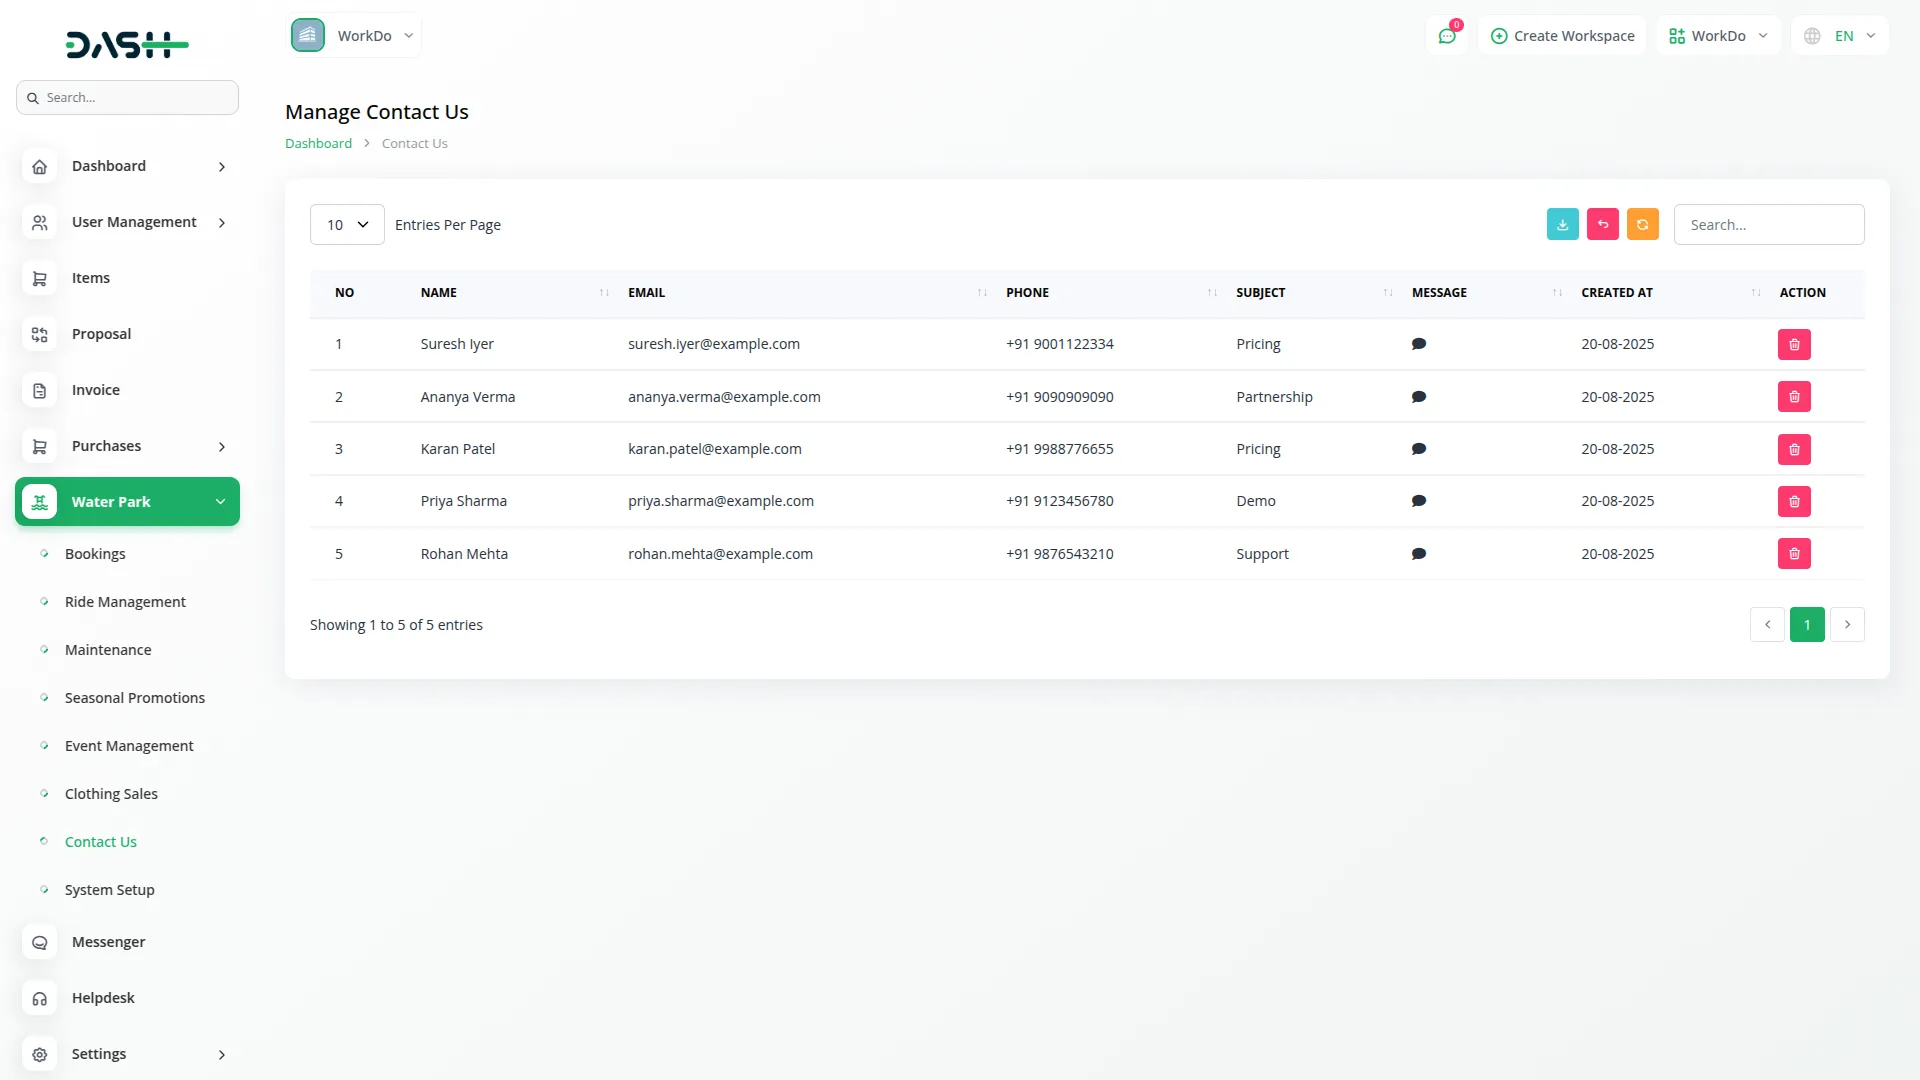View message from Suresh Iyer
The width and height of the screenshot is (1920, 1080).
point(1418,344)
